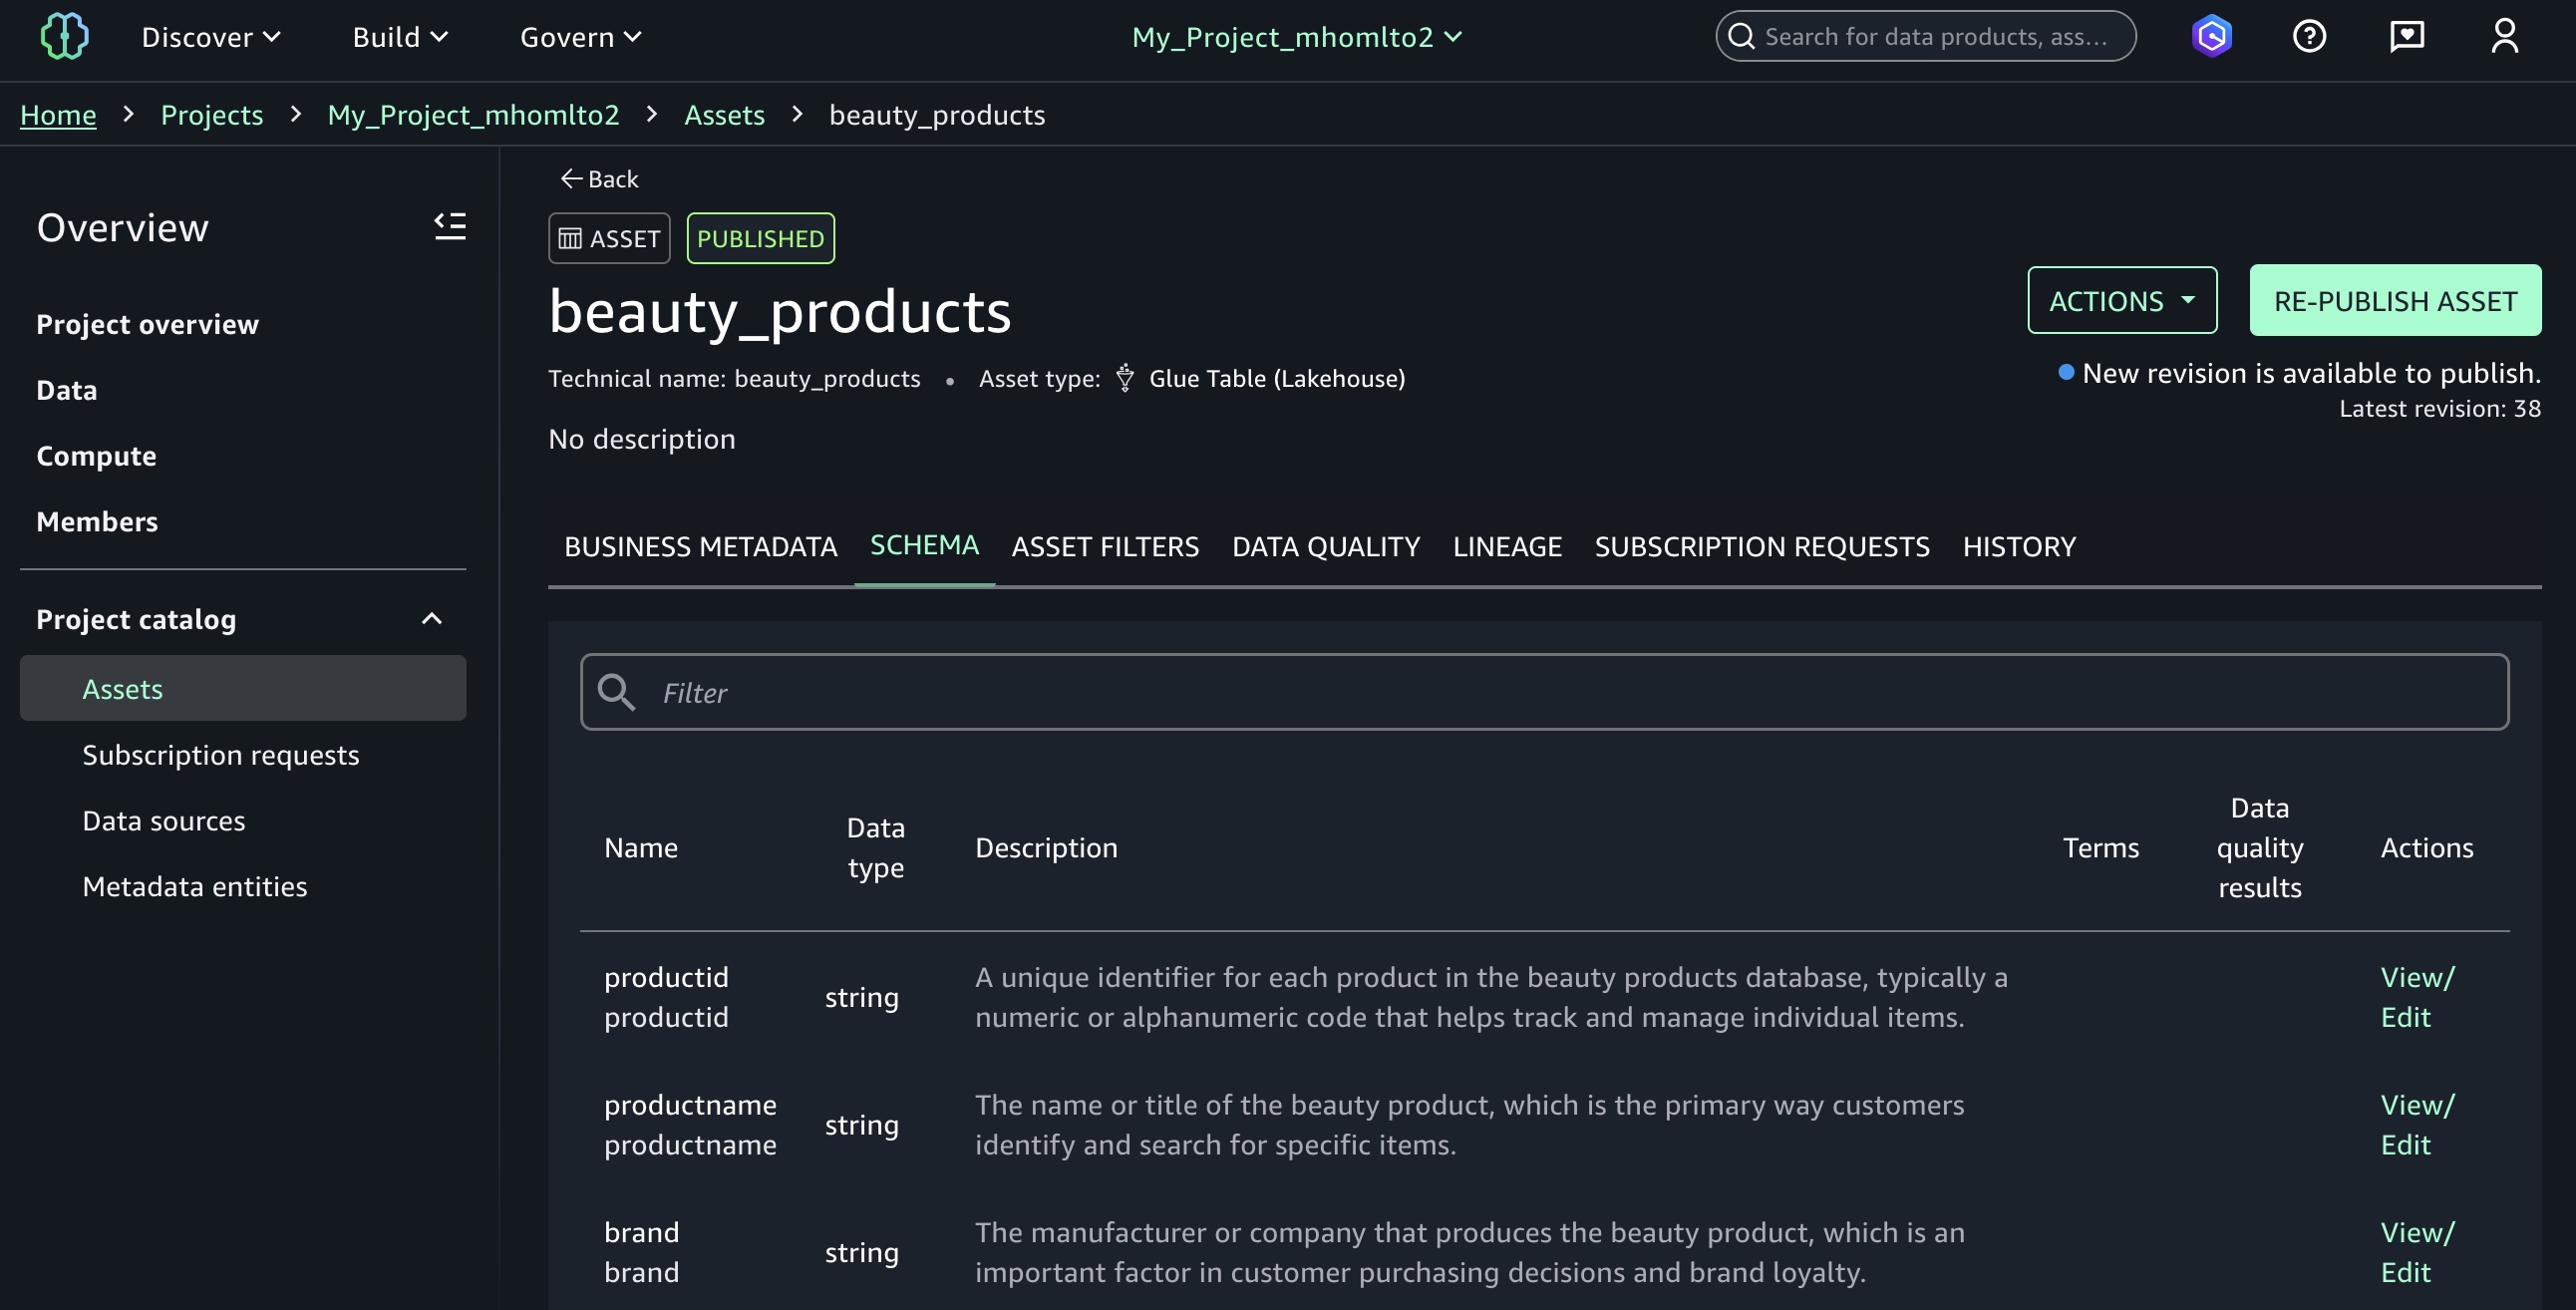2576x1310 pixels.
Task: Switch to the DATA QUALITY tab
Action: pyautogui.click(x=1325, y=546)
